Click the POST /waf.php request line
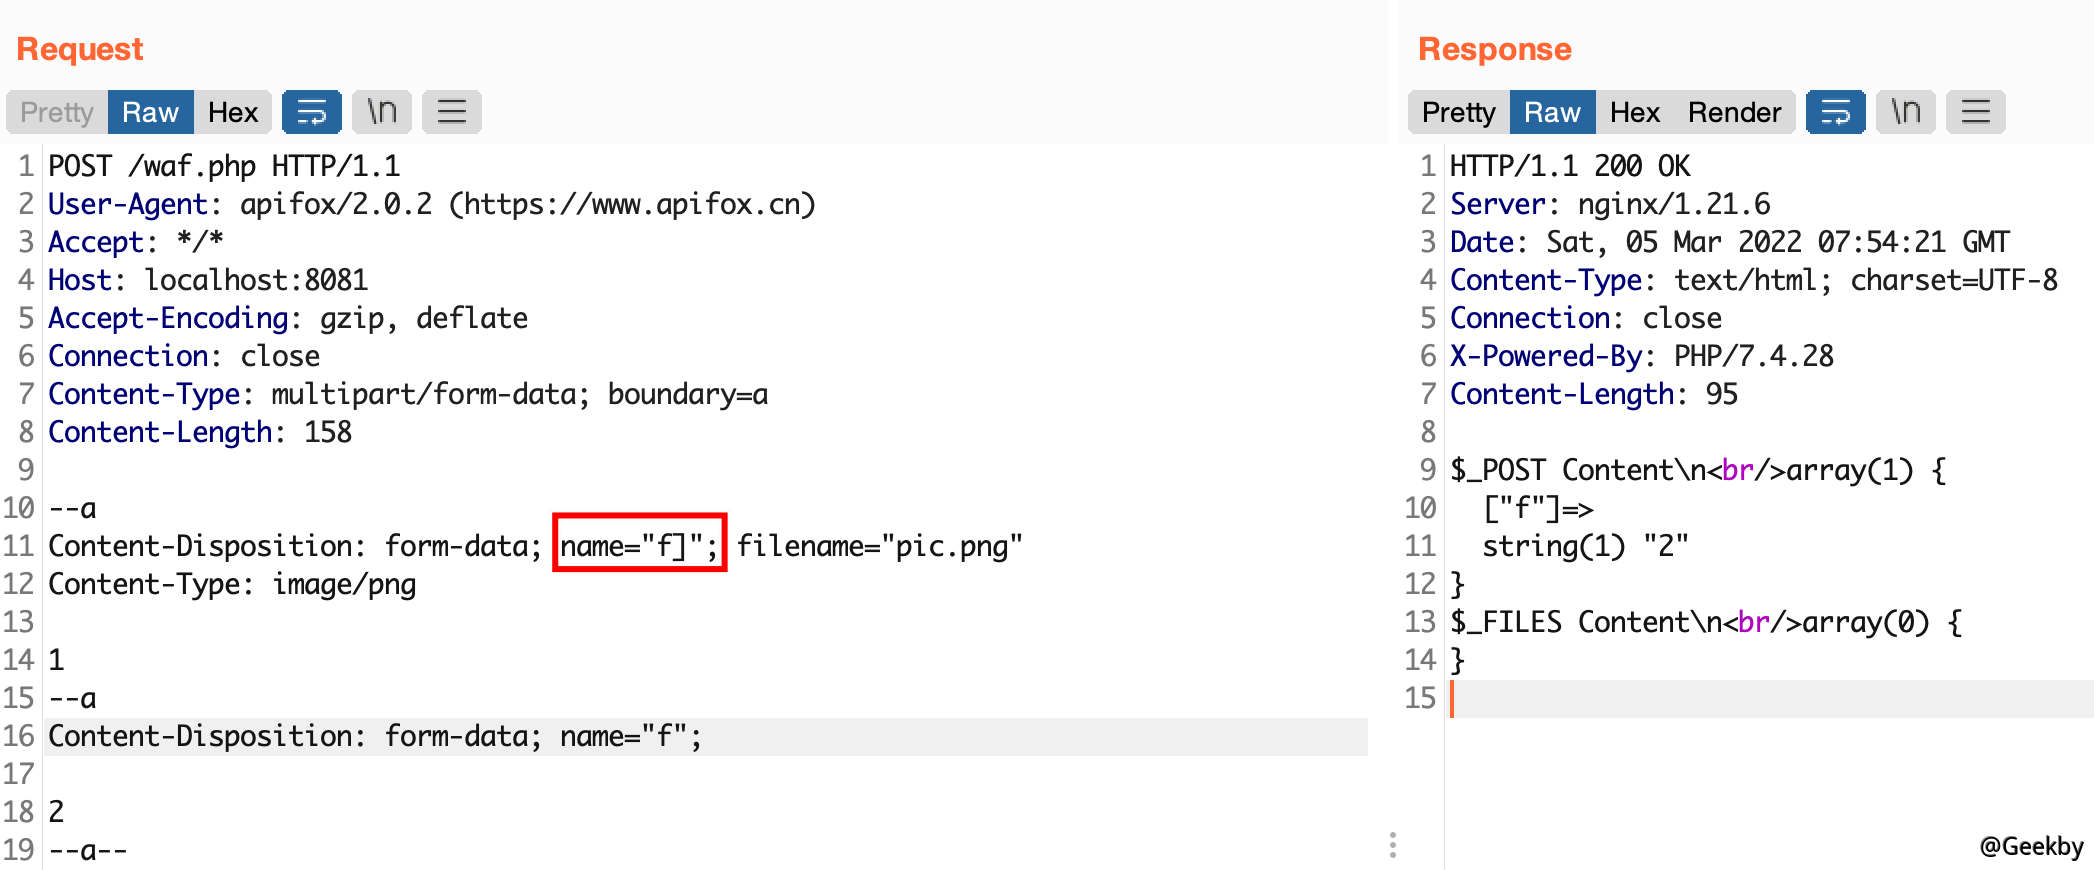This screenshot has height=870, width=2094. [x=224, y=166]
